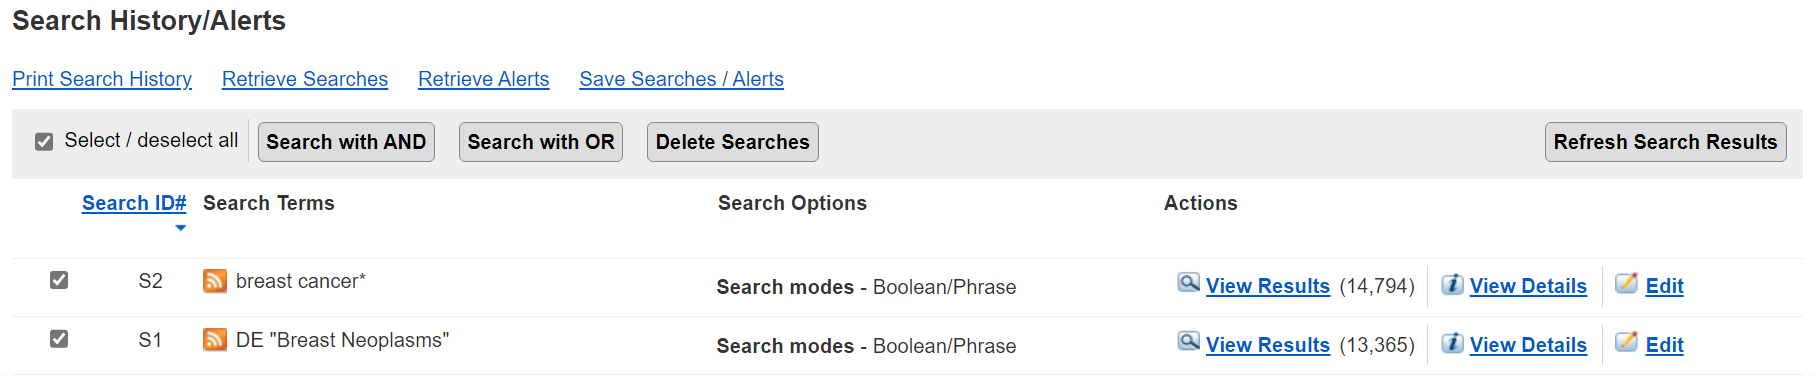Click the Refresh Search Results button
Screen dimensions: 1813x377
1666,142
